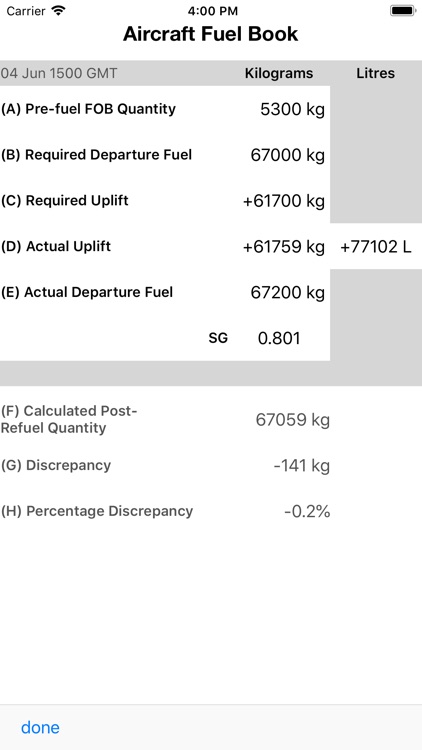The width and height of the screenshot is (422, 750).
Task: Tap the 04 Jun 1500 GMT date
Action: pyautogui.click(x=59, y=73)
